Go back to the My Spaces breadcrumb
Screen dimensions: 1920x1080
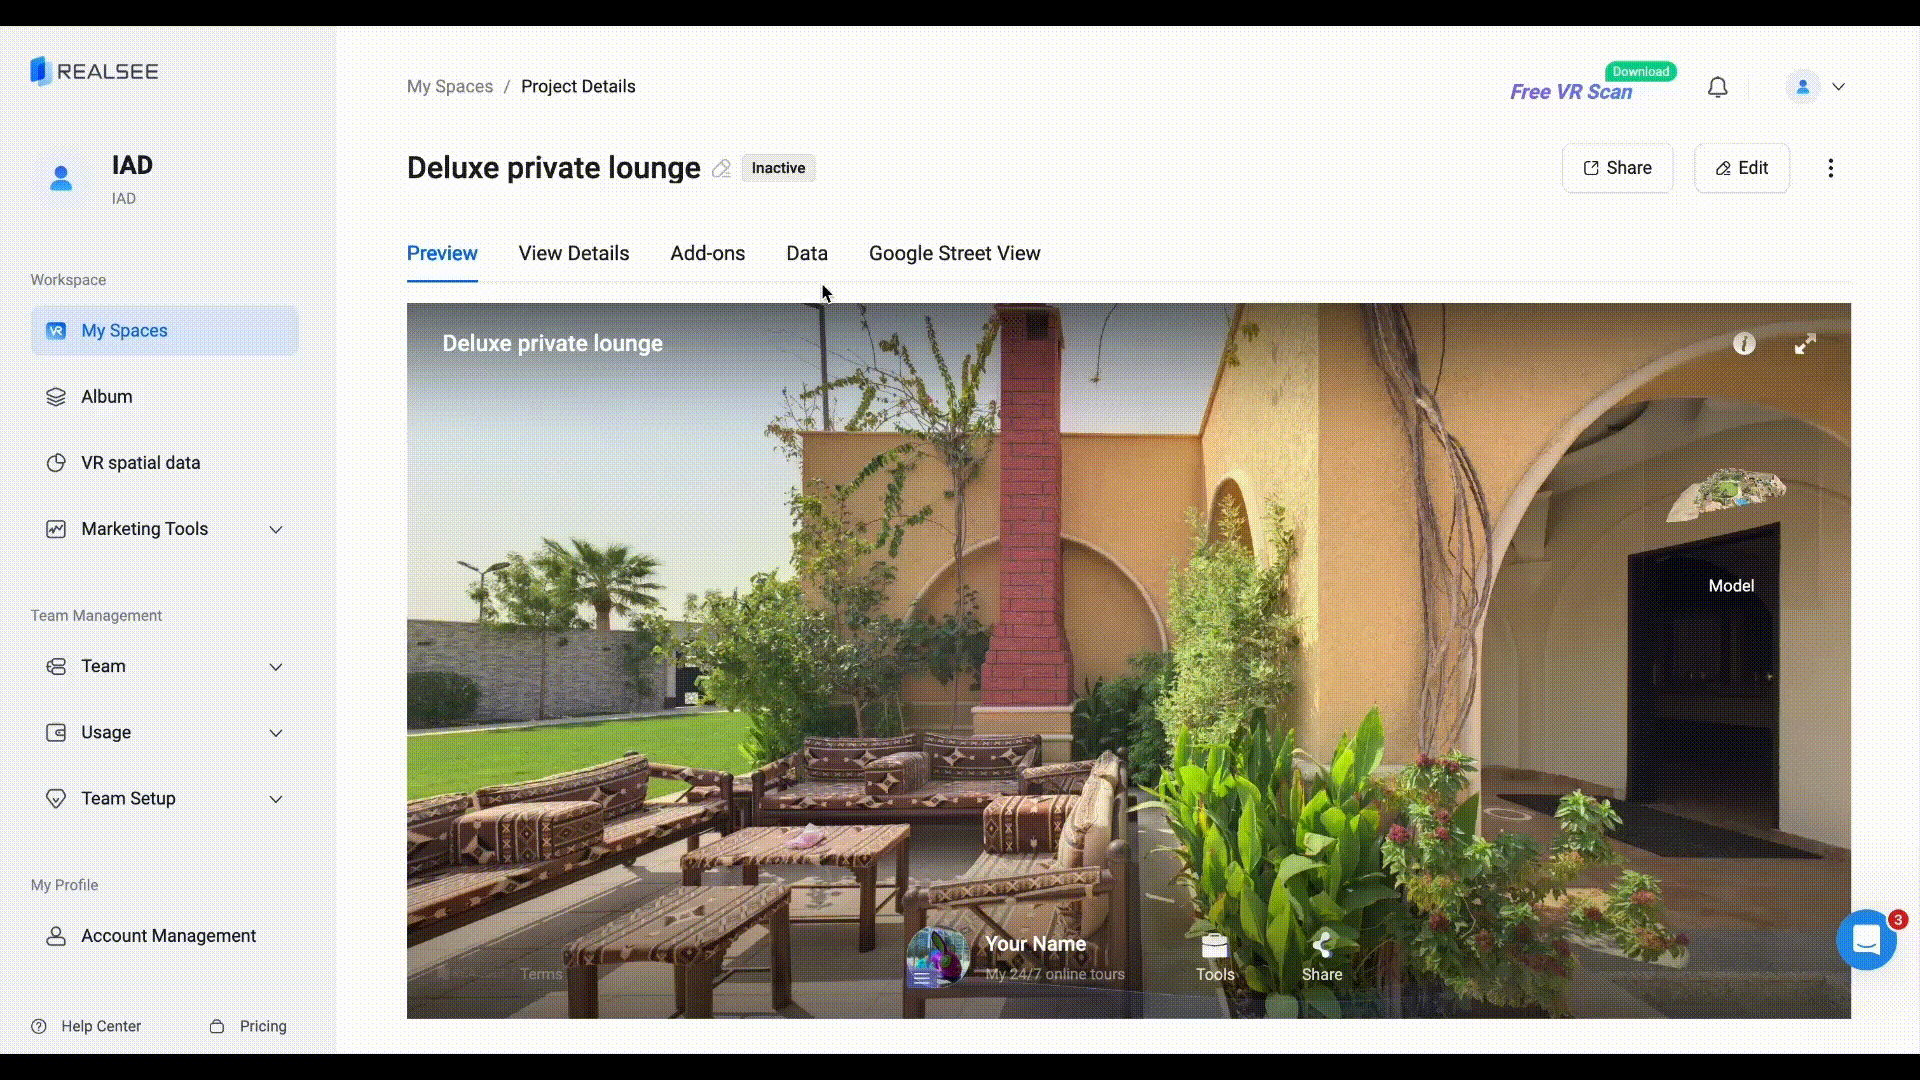[449, 86]
